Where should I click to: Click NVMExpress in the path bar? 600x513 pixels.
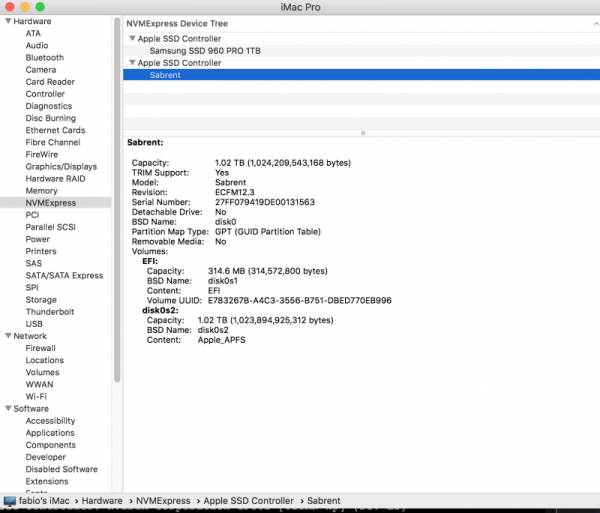pos(163,501)
